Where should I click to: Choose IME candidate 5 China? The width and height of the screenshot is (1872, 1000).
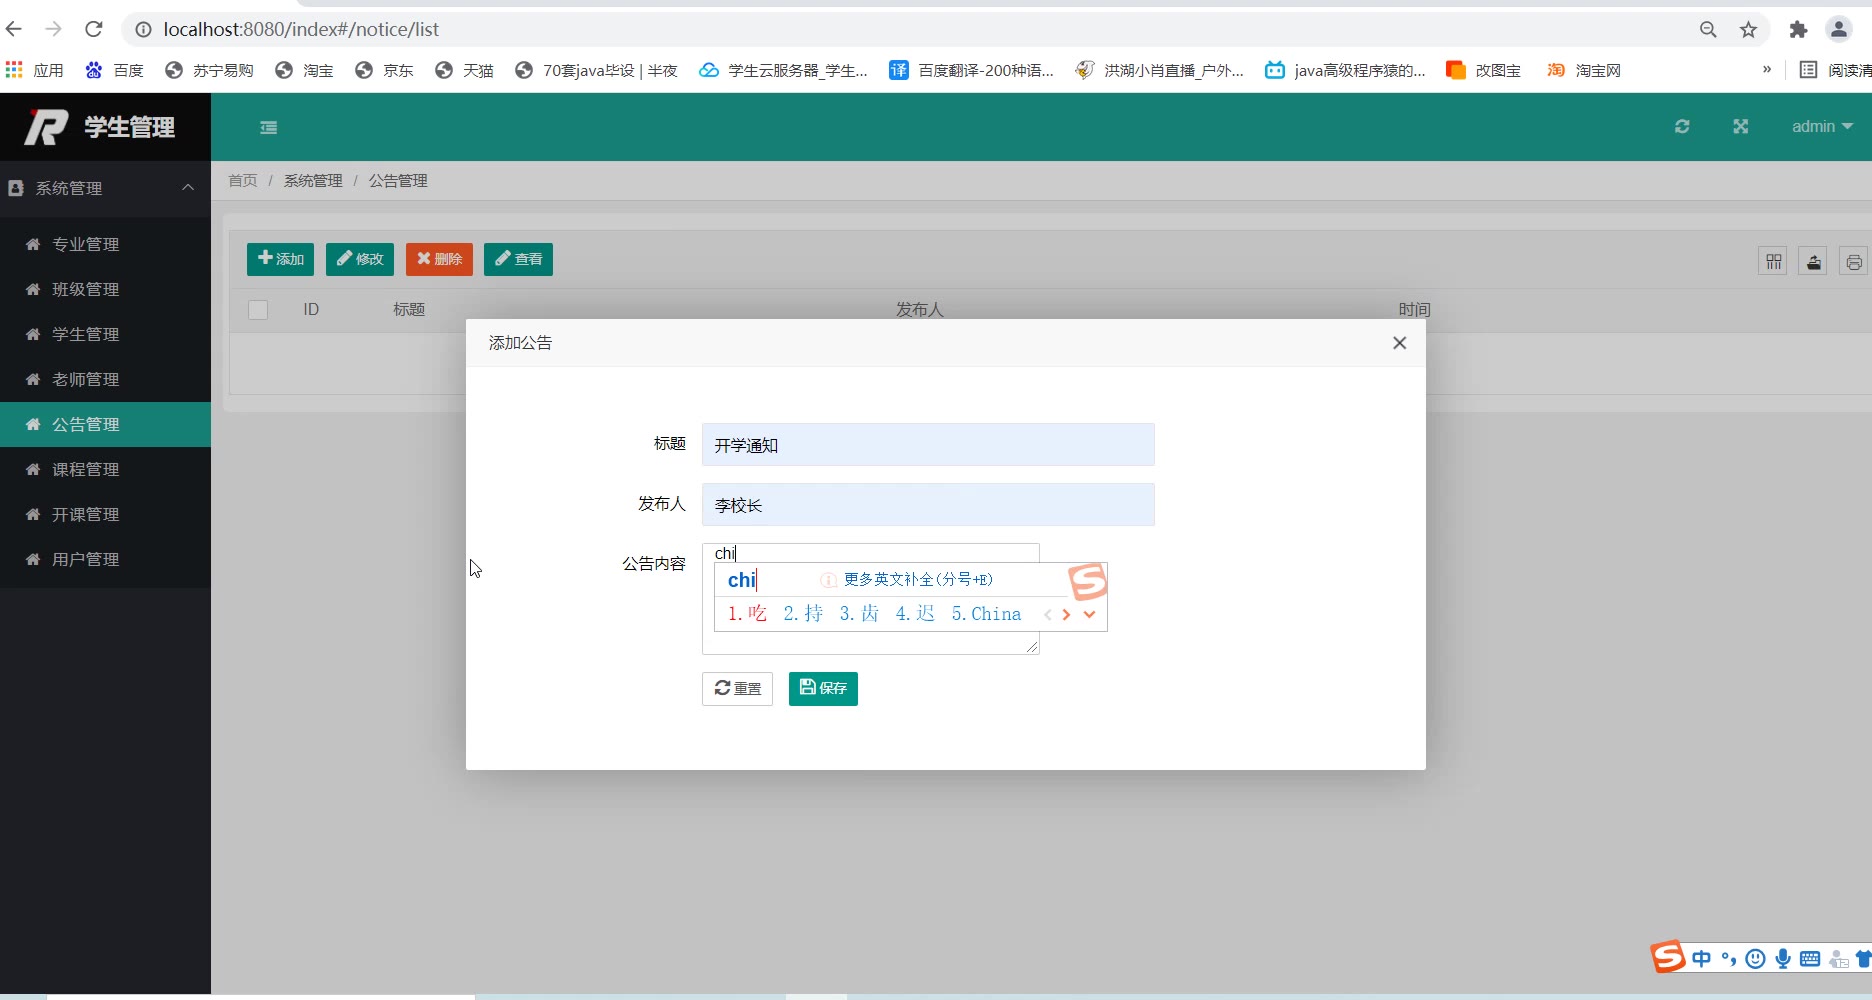tap(986, 614)
